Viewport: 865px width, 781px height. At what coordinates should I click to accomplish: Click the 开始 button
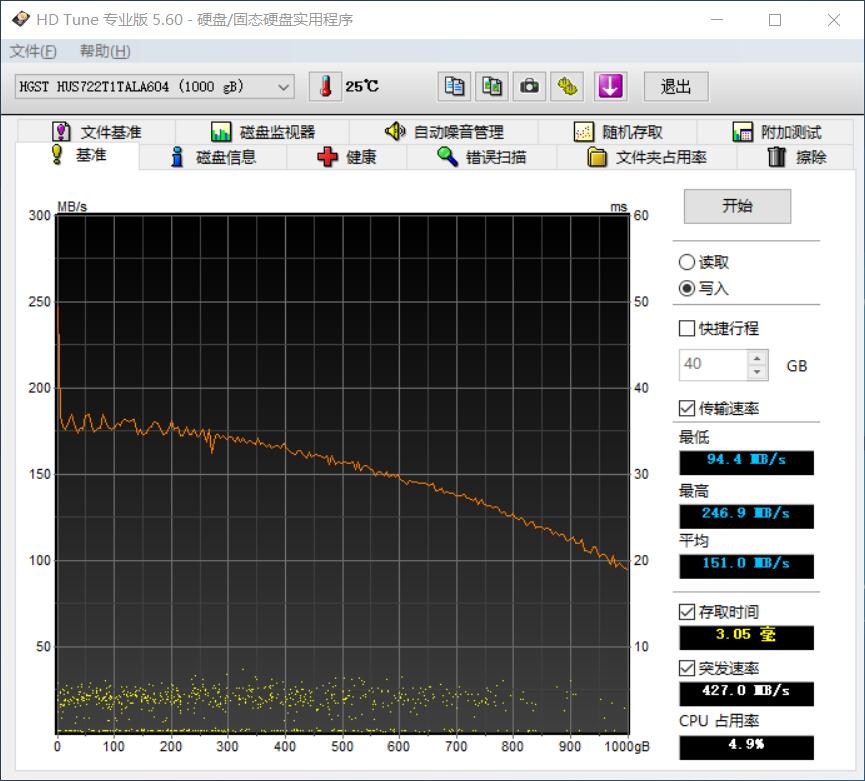point(738,206)
